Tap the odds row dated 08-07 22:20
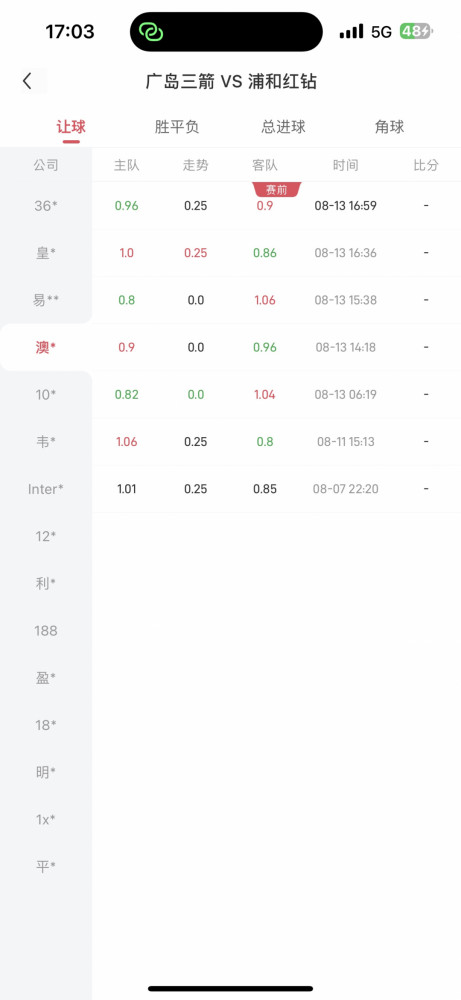 tap(277, 489)
